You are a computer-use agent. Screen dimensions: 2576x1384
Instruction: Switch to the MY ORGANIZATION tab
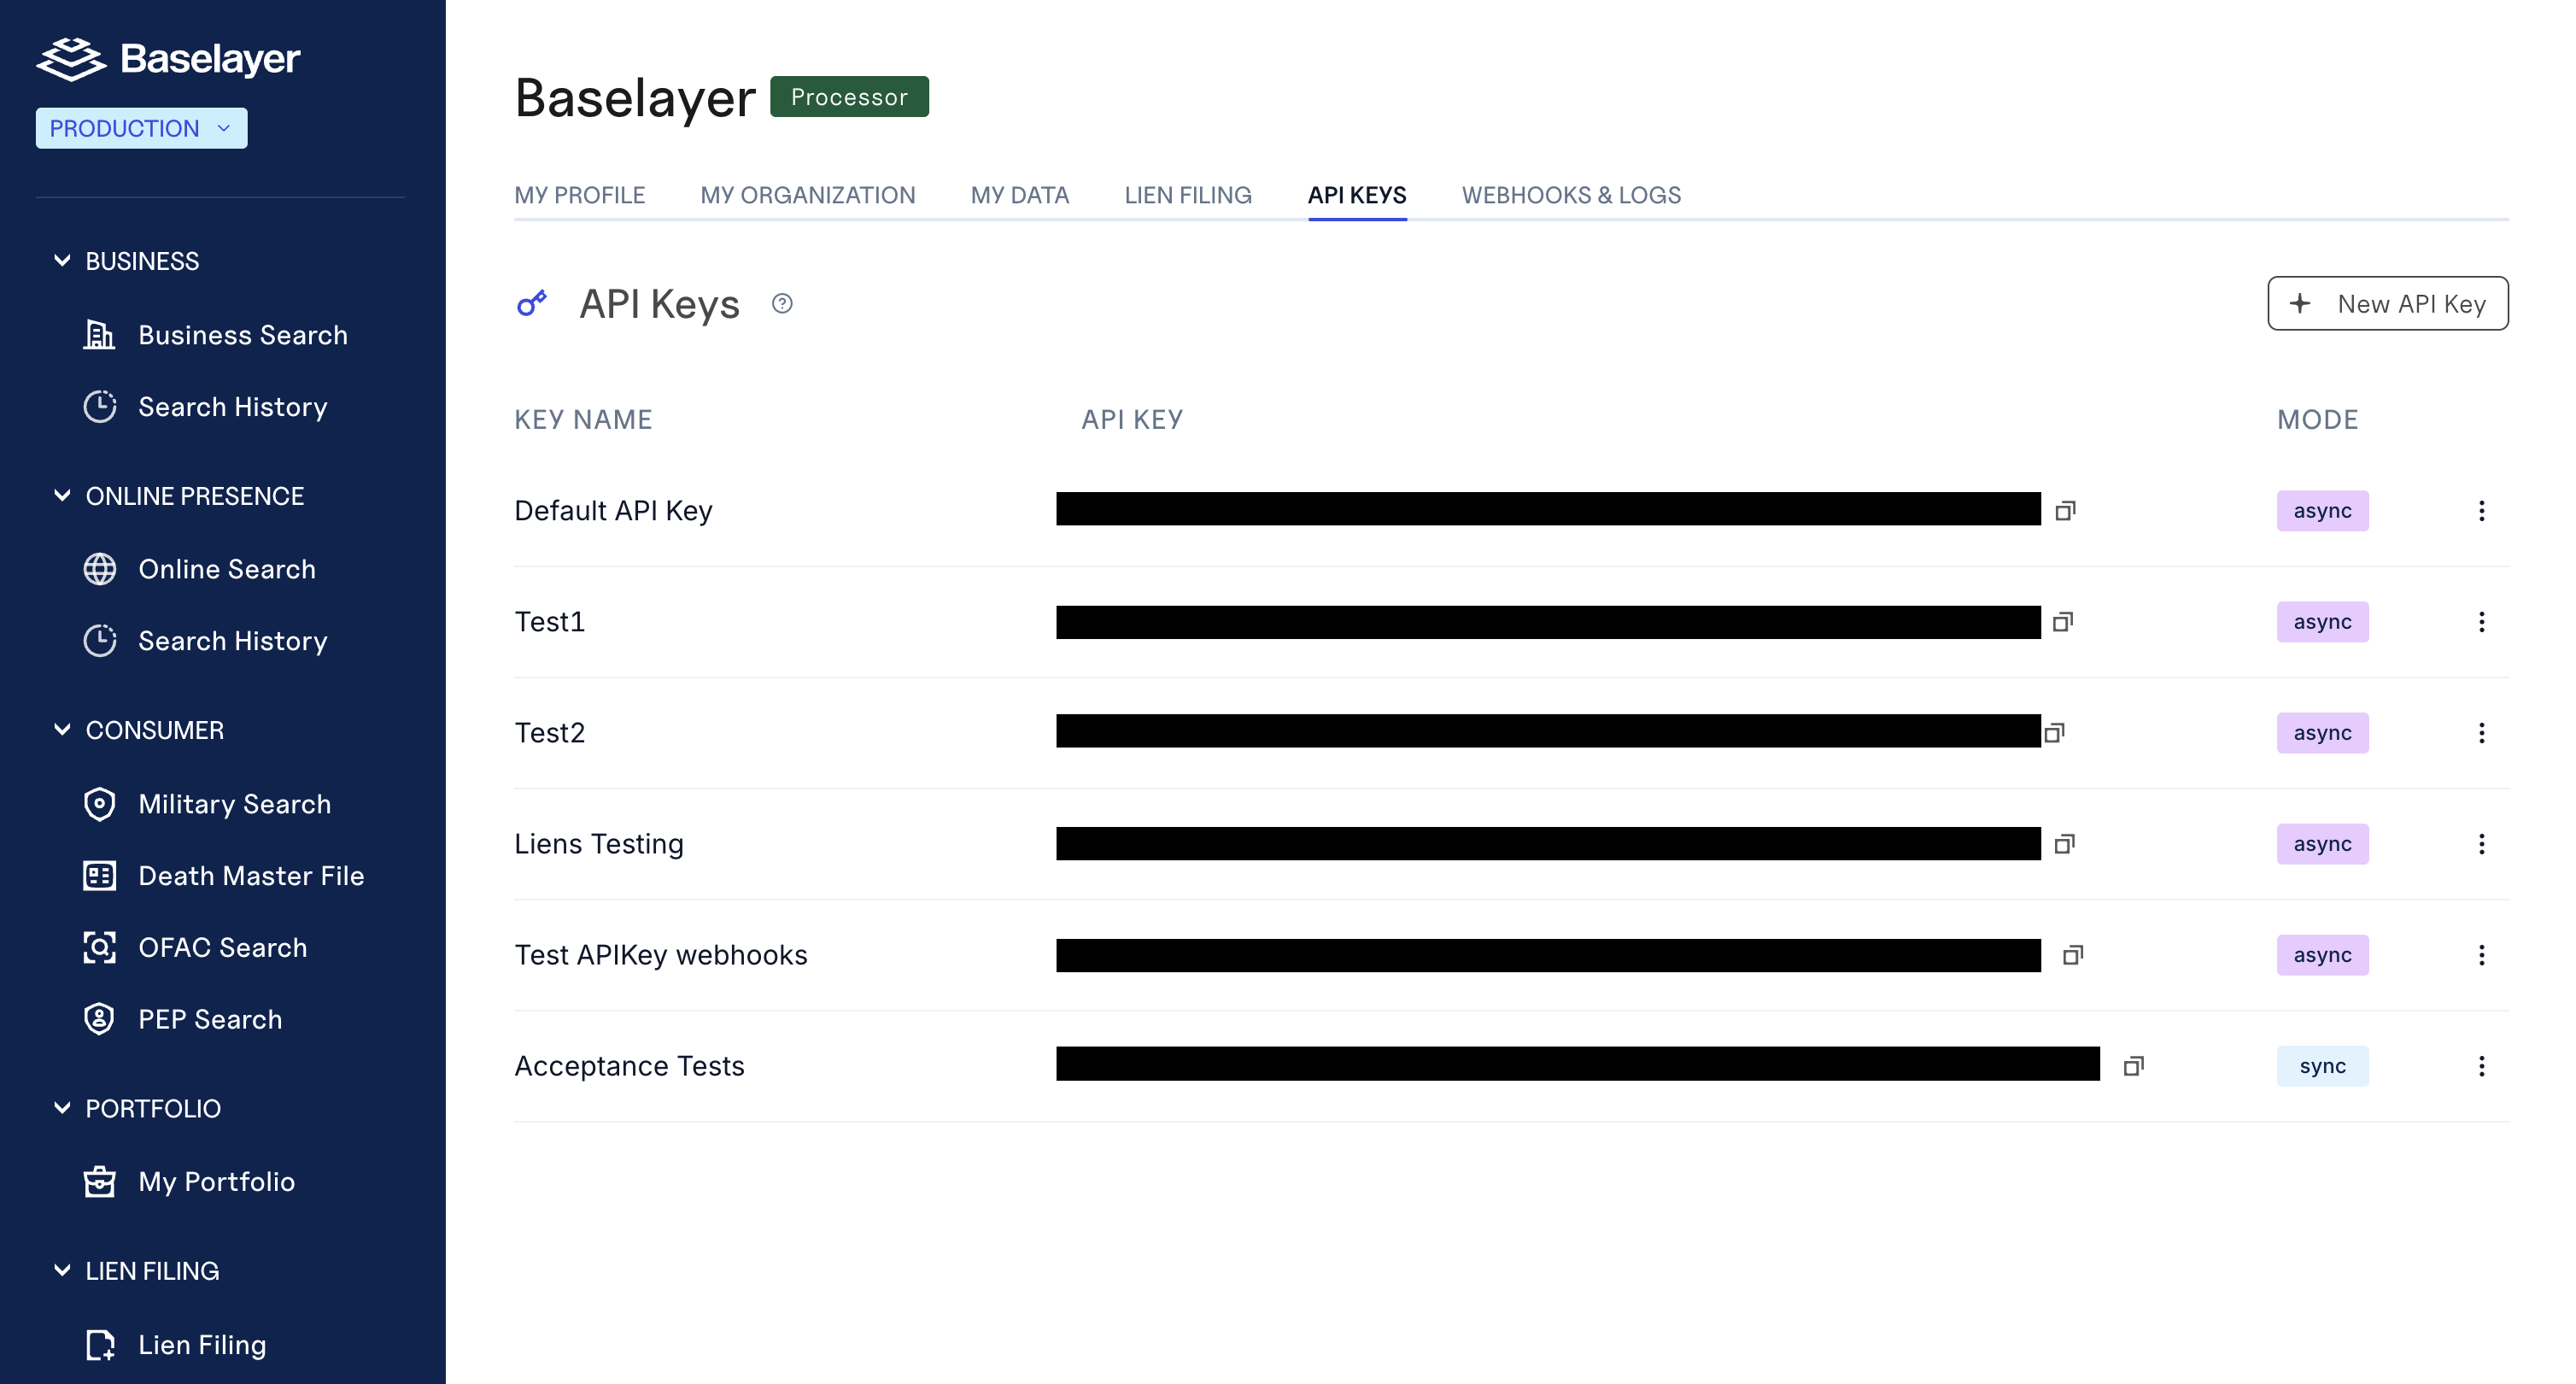[x=807, y=195]
